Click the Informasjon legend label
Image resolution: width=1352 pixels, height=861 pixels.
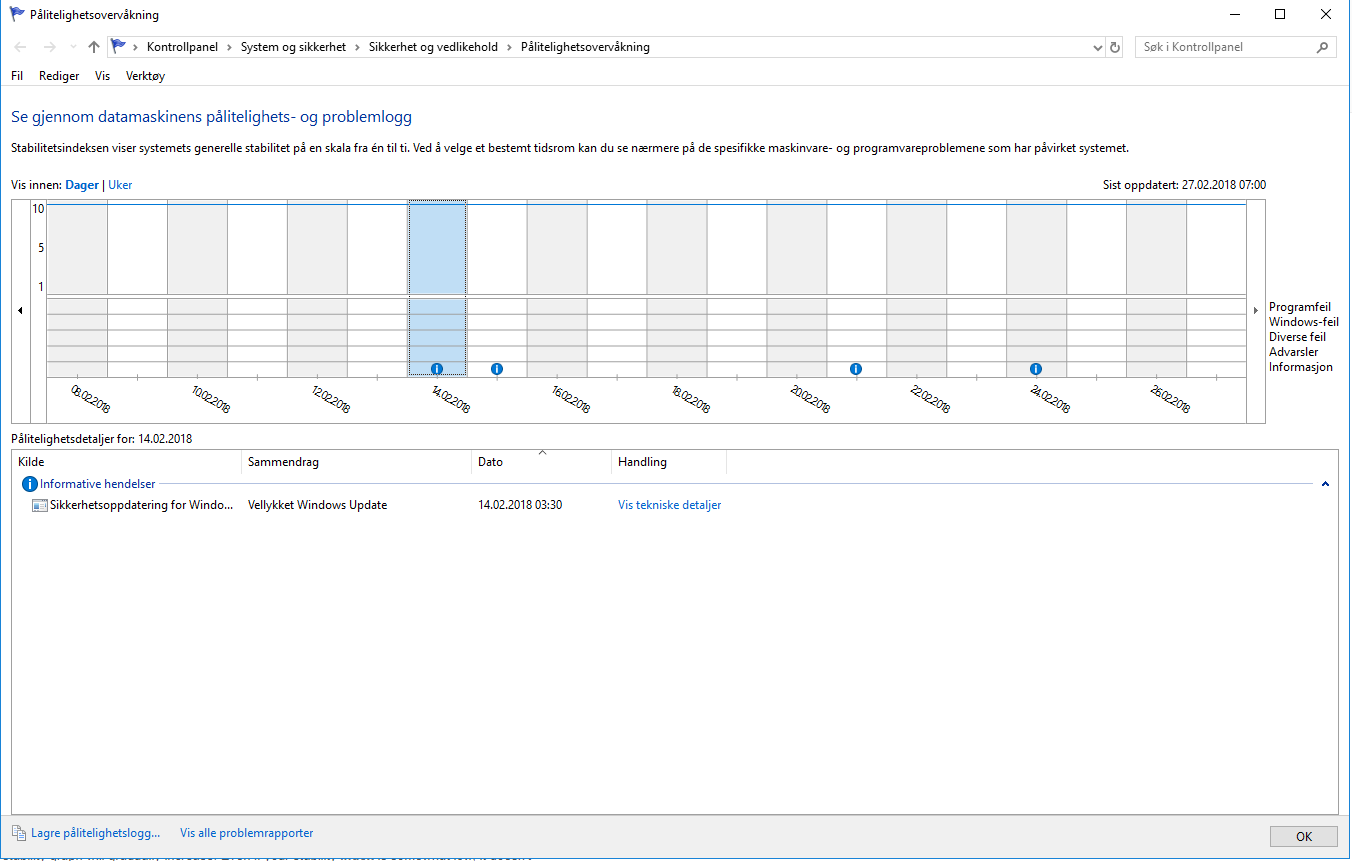pos(1301,368)
